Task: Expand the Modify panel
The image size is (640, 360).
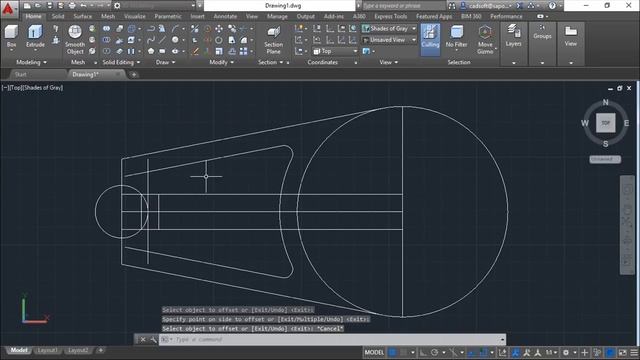Action: tap(222, 62)
